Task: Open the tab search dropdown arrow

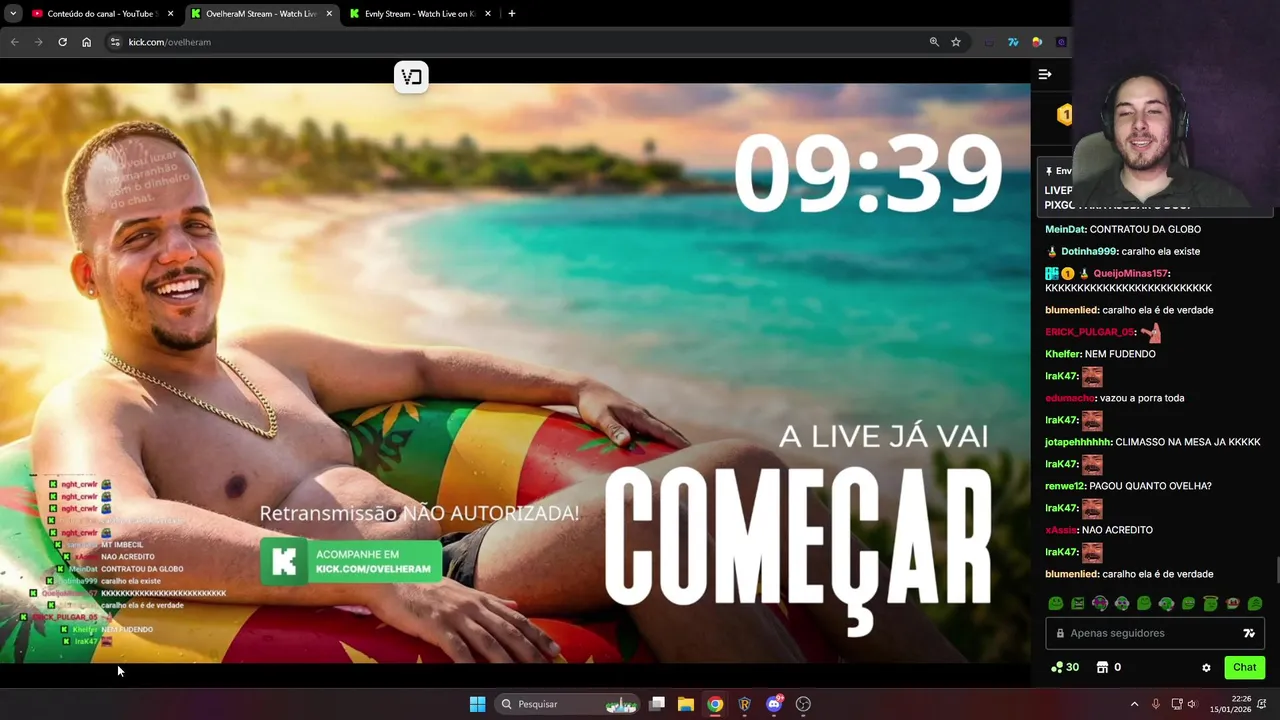Action: 13,13
